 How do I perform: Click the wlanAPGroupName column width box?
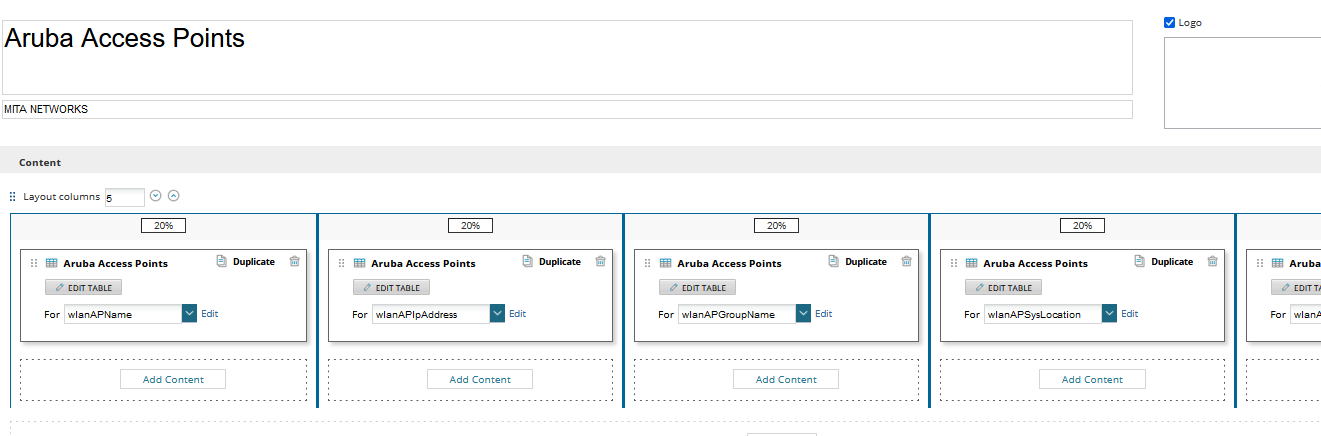tap(776, 226)
